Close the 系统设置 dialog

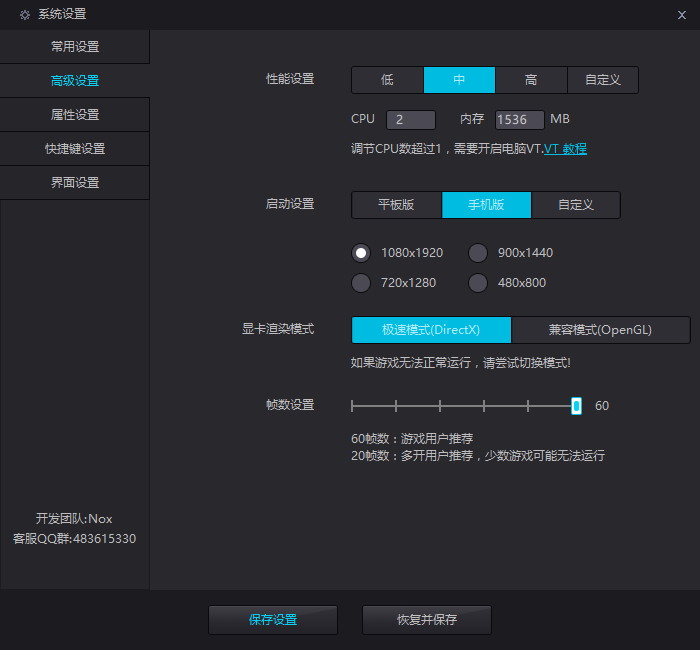tap(681, 15)
